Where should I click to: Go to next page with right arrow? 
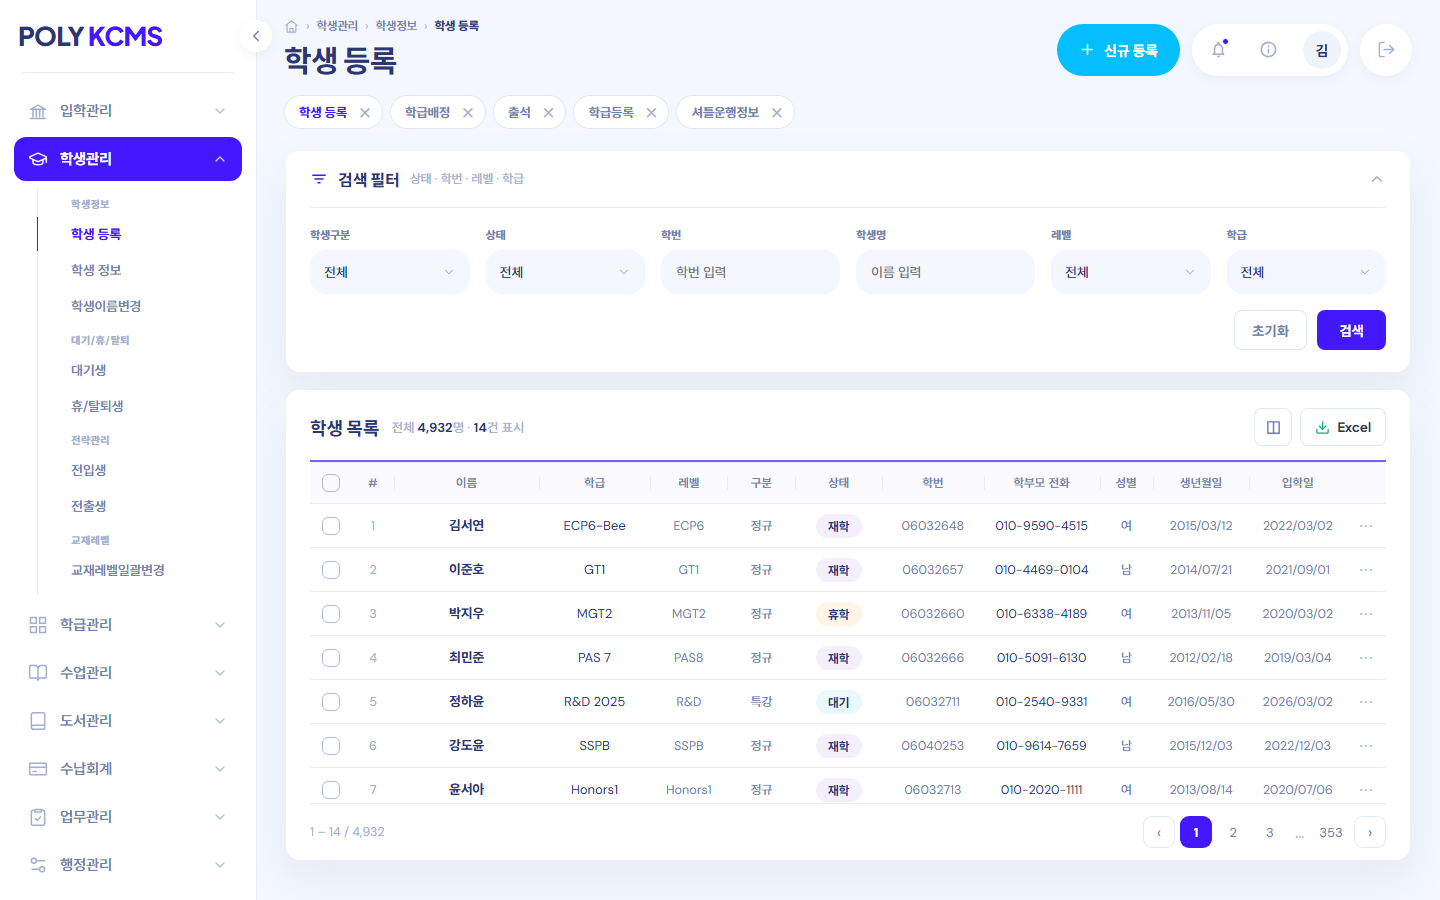tap(1370, 832)
